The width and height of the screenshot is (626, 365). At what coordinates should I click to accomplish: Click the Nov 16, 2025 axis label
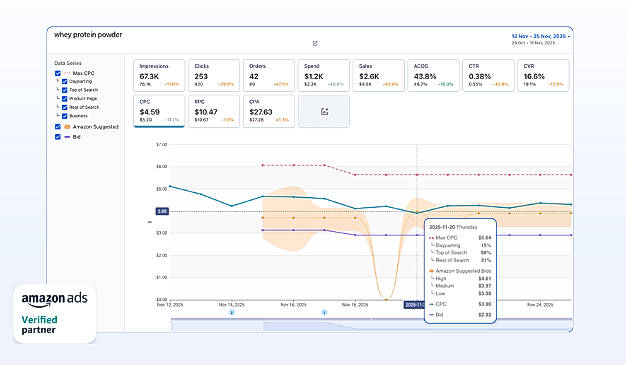pos(293,305)
